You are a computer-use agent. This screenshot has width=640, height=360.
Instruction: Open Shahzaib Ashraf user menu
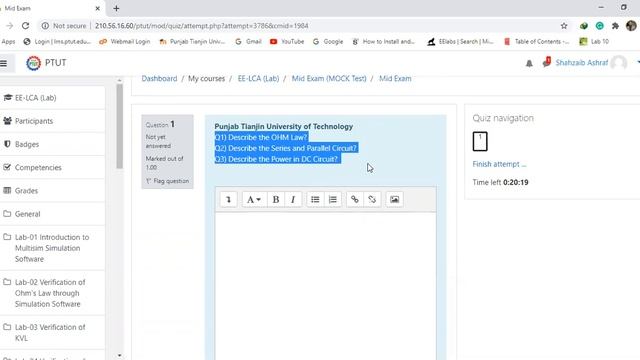tap(582, 63)
